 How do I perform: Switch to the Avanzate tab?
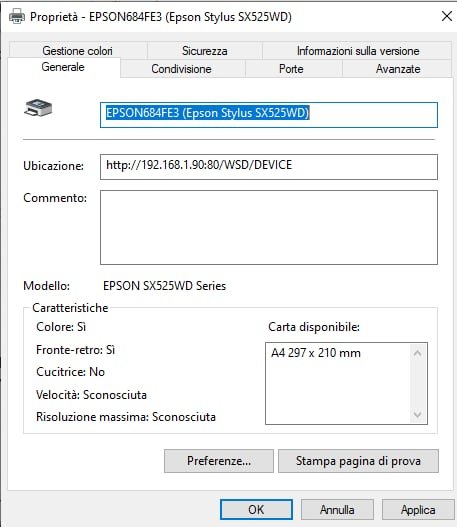pos(398,69)
